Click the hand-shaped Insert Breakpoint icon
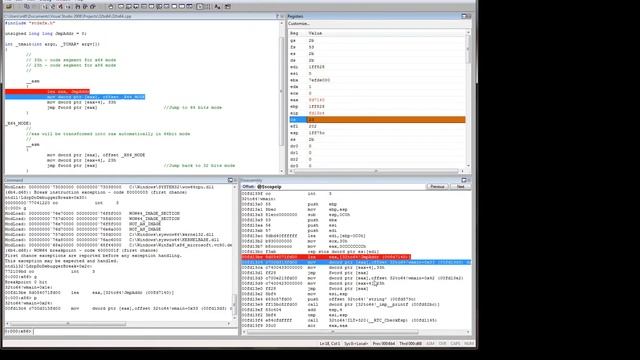This screenshot has height=360, width=640. click(x=111, y=7)
